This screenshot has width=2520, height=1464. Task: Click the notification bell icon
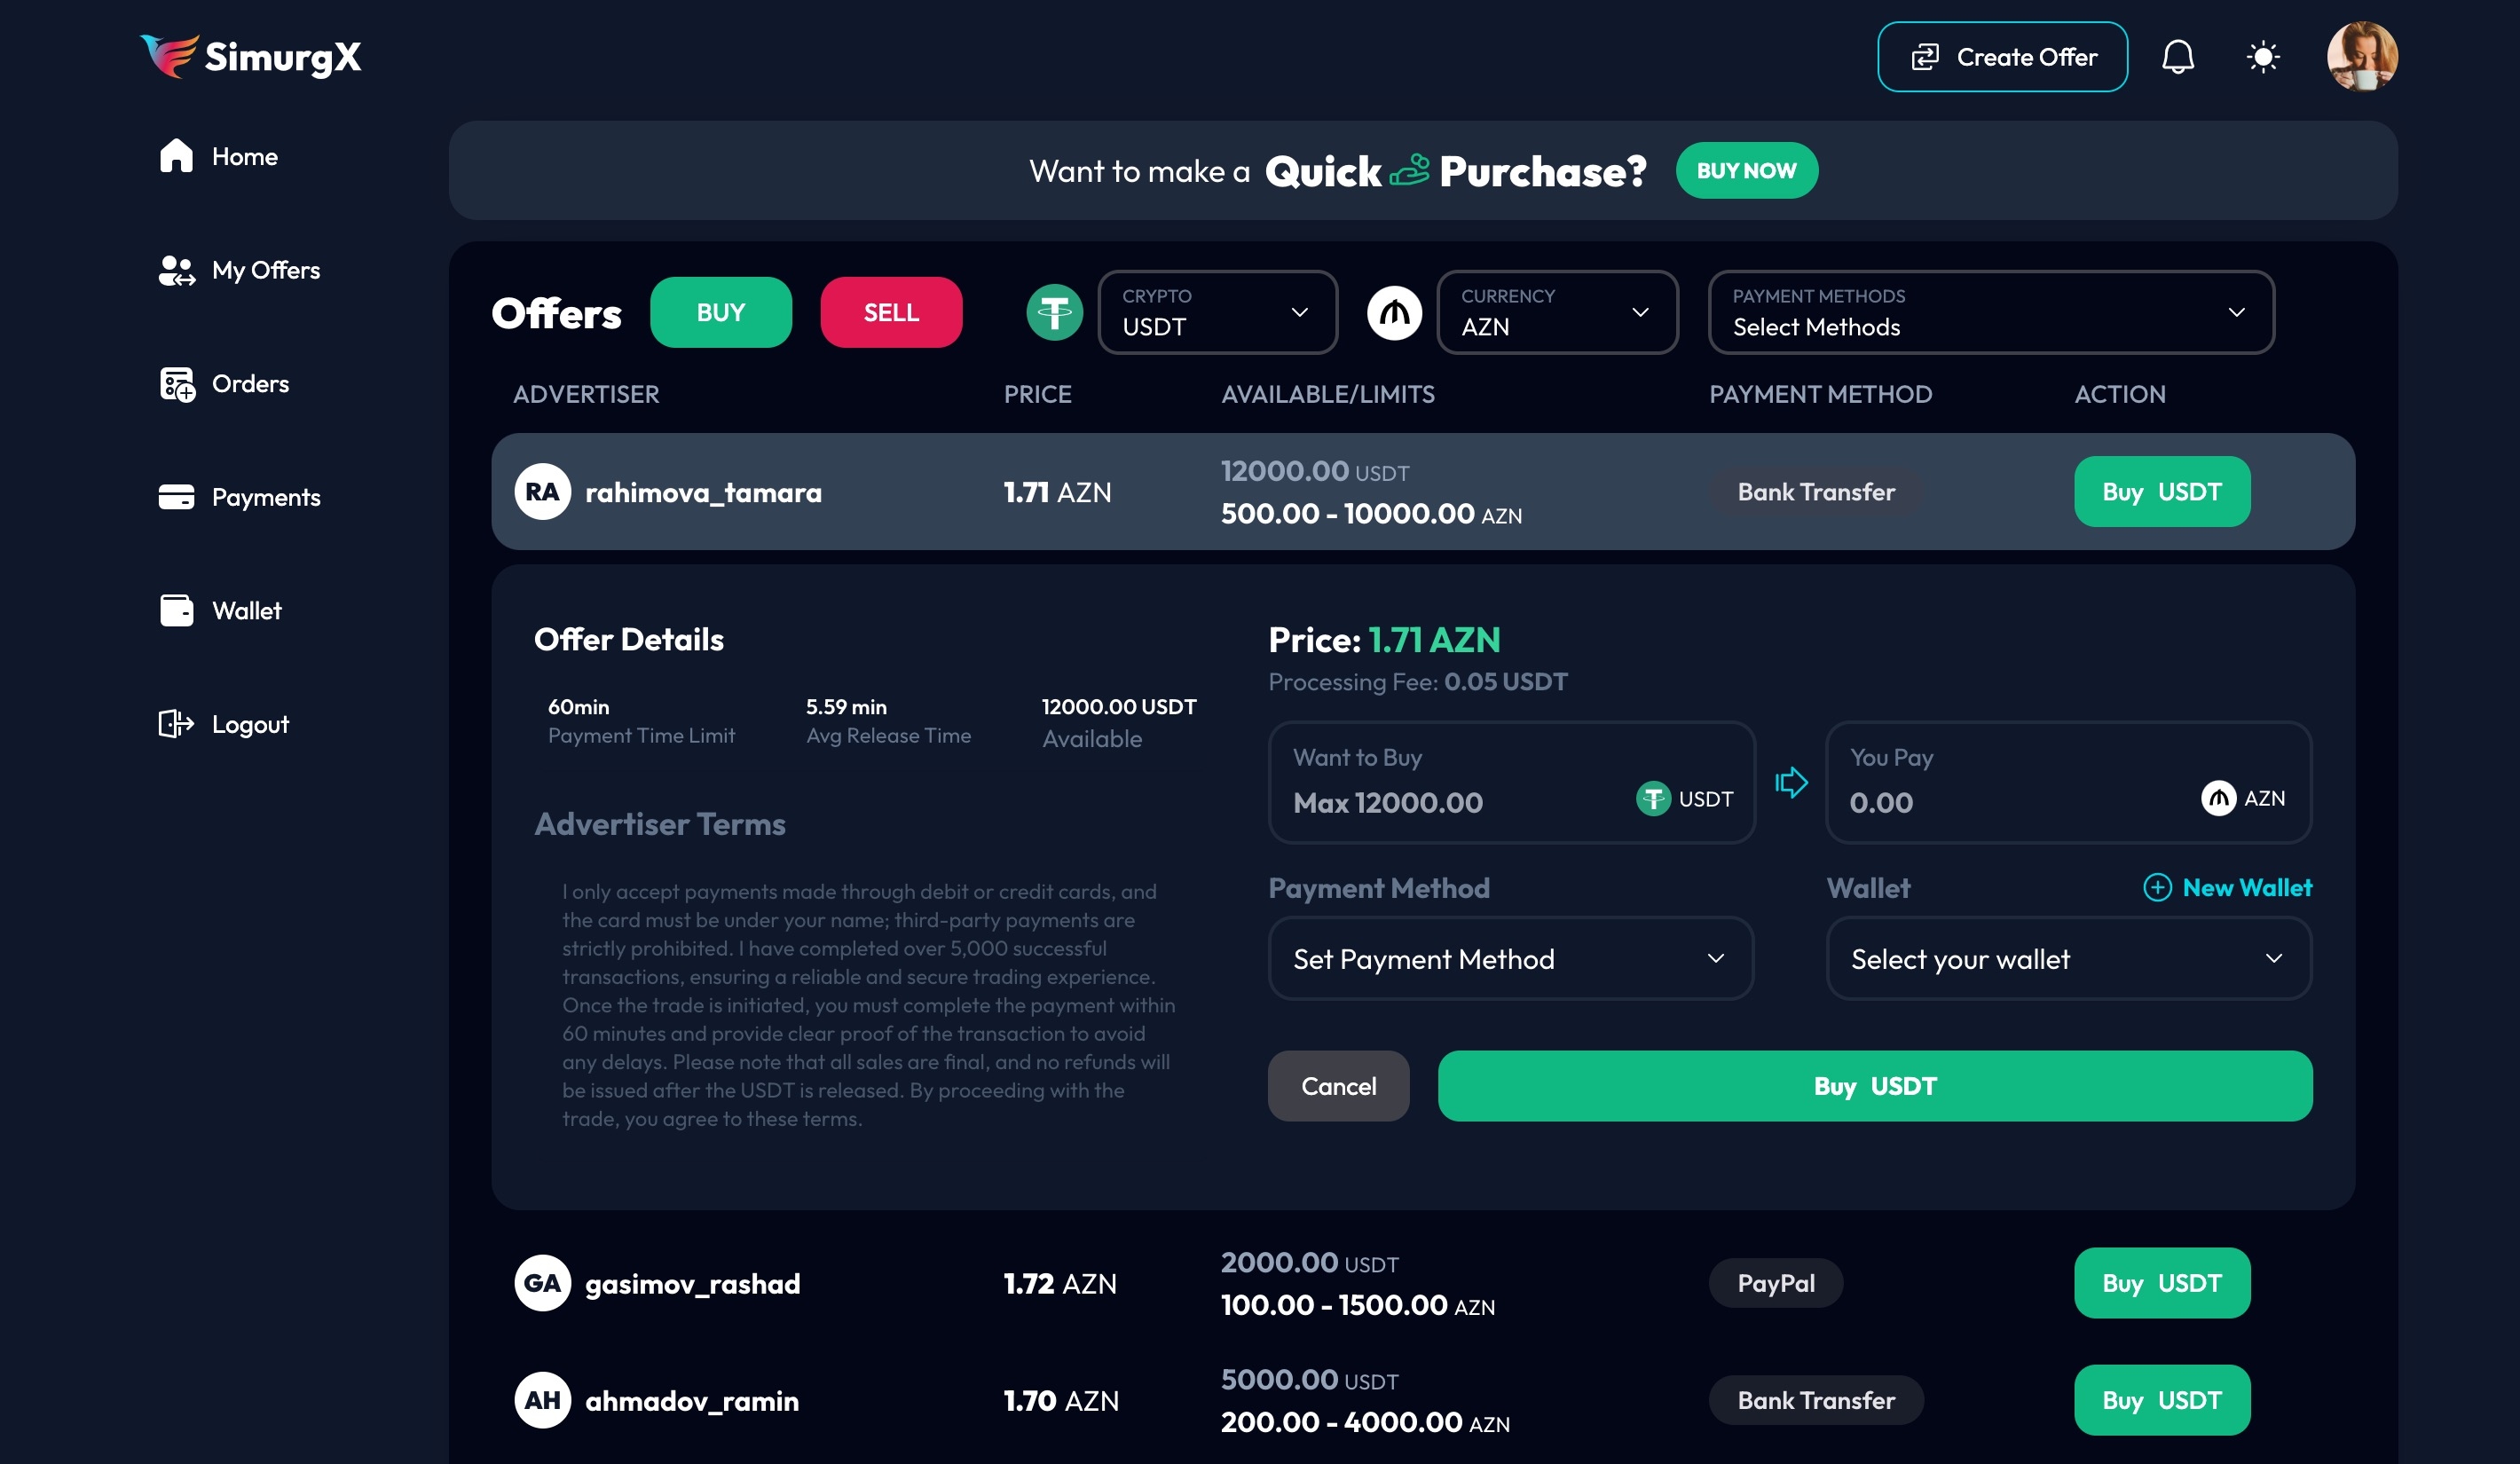point(2175,56)
